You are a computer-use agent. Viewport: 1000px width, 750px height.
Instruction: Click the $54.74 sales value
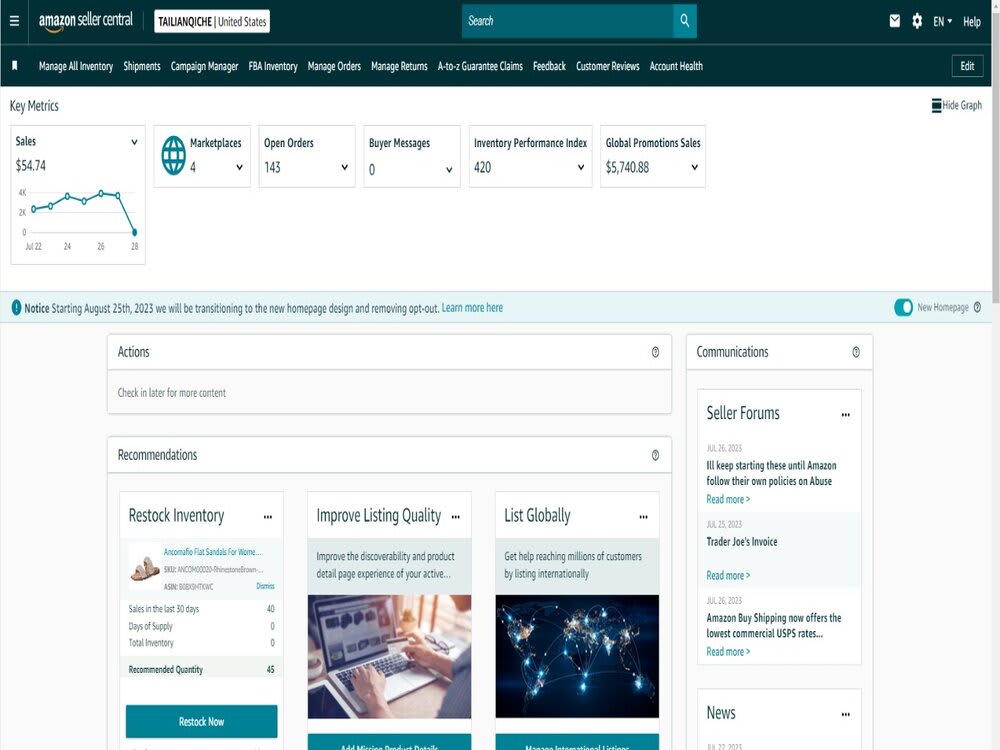[31, 166]
